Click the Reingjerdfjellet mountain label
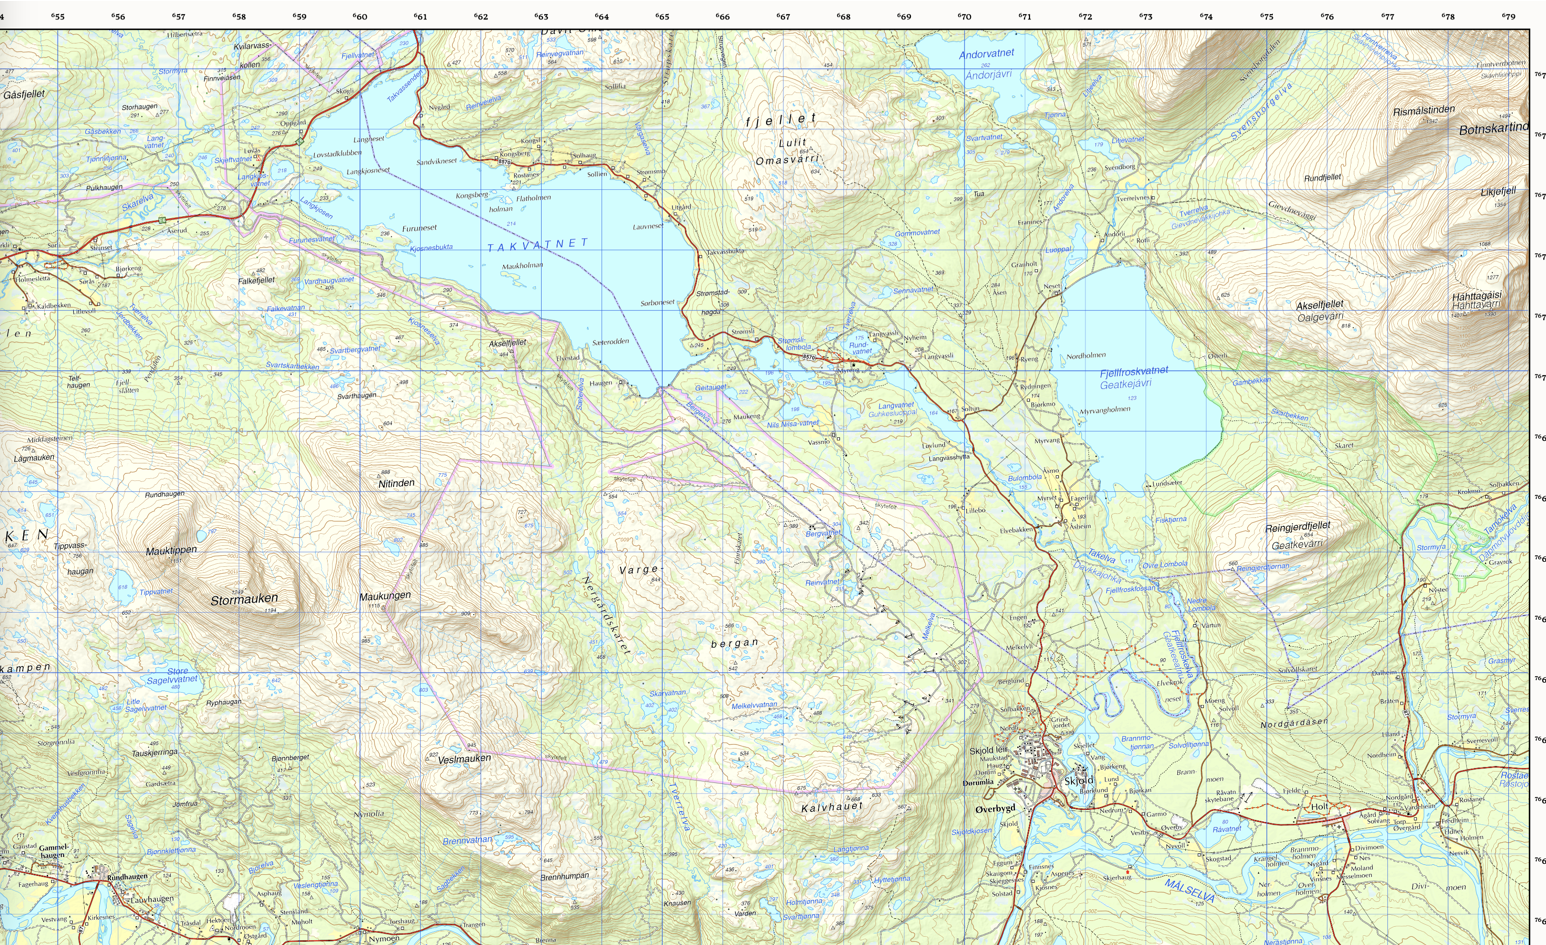The width and height of the screenshot is (1546, 945). click(1297, 527)
